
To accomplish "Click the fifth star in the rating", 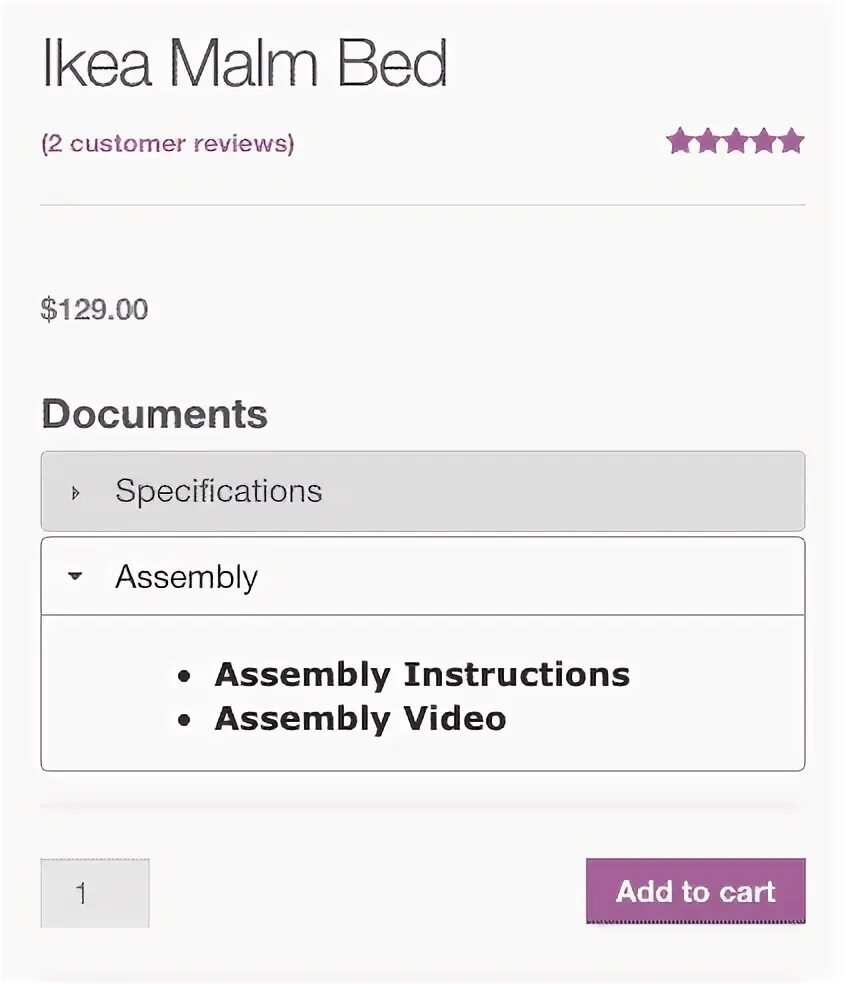I will point(791,142).
